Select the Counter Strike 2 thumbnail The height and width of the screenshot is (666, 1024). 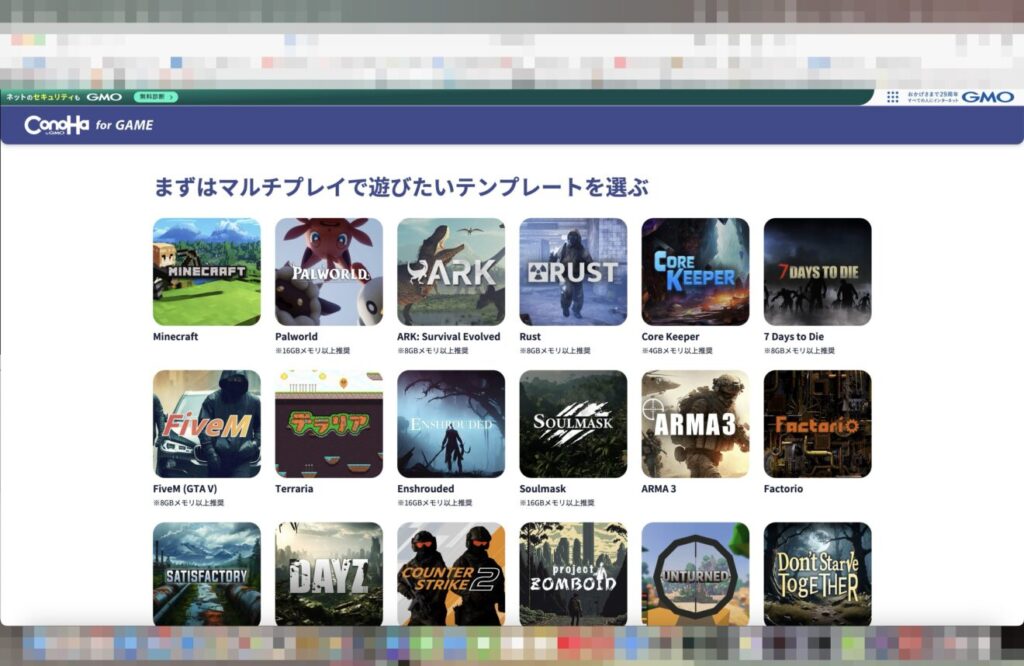[x=451, y=574]
